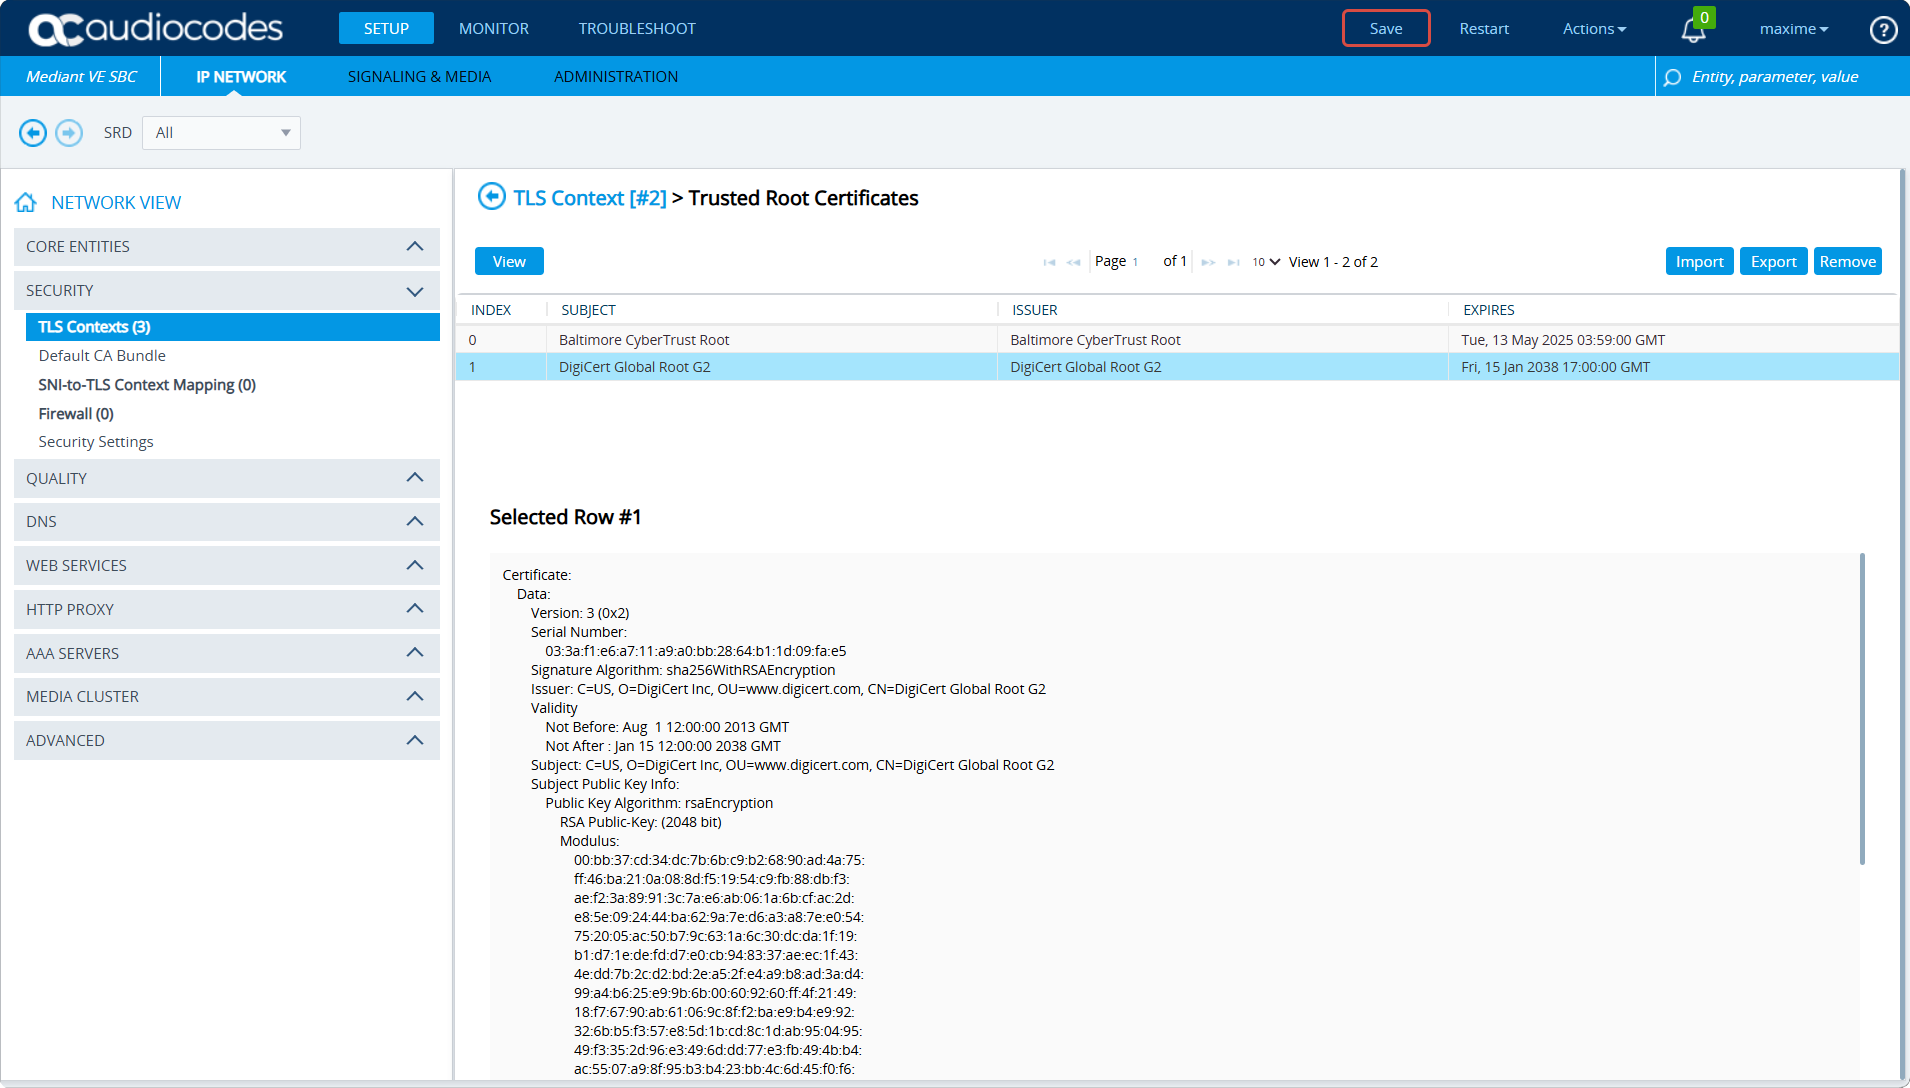This screenshot has height=1088, width=1910.
Task: Click the navigate back arrow icon
Action: click(33, 133)
